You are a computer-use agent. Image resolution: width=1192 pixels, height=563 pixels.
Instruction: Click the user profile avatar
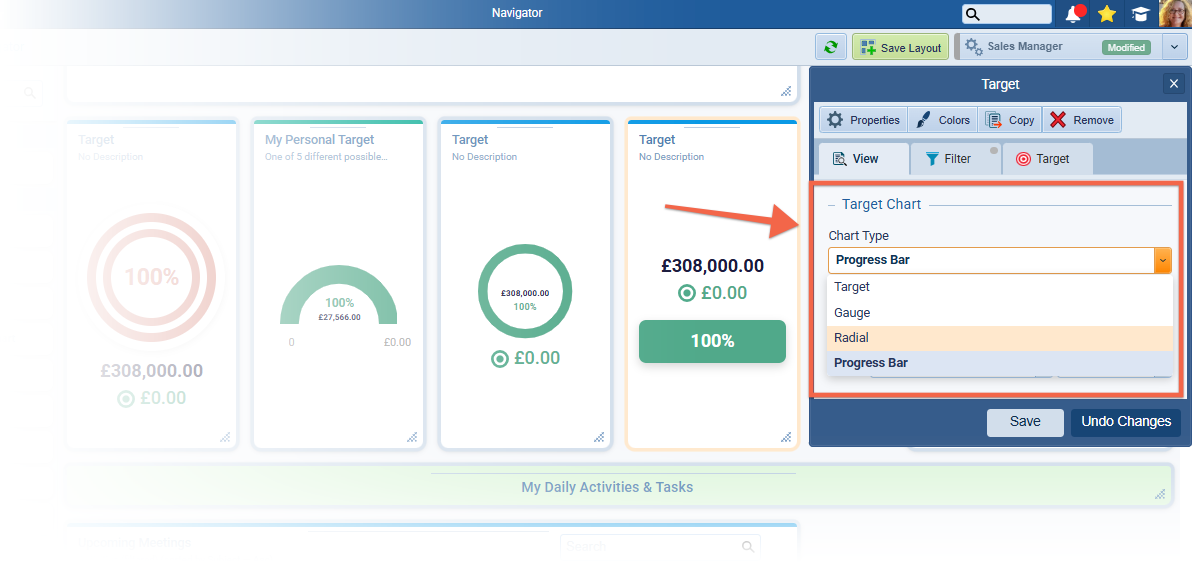(1174, 14)
